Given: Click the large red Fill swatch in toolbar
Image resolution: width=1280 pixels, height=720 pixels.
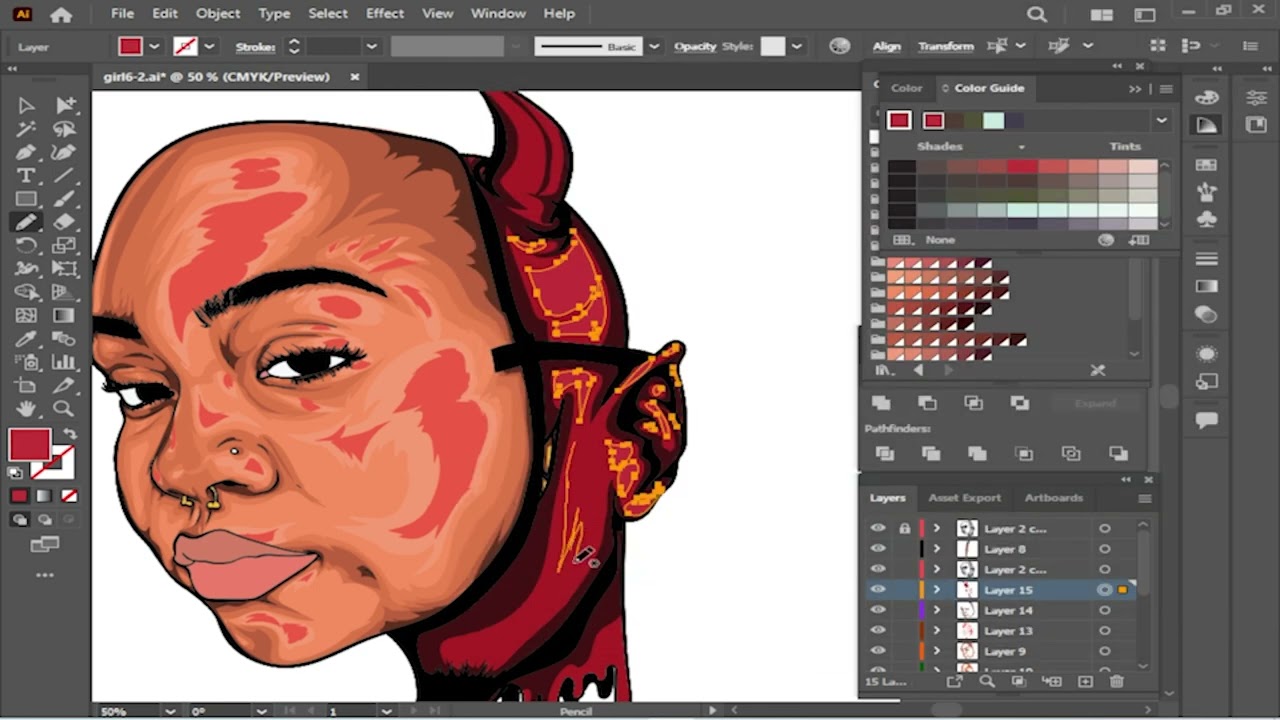Looking at the screenshot, I should click(x=29, y=446).
